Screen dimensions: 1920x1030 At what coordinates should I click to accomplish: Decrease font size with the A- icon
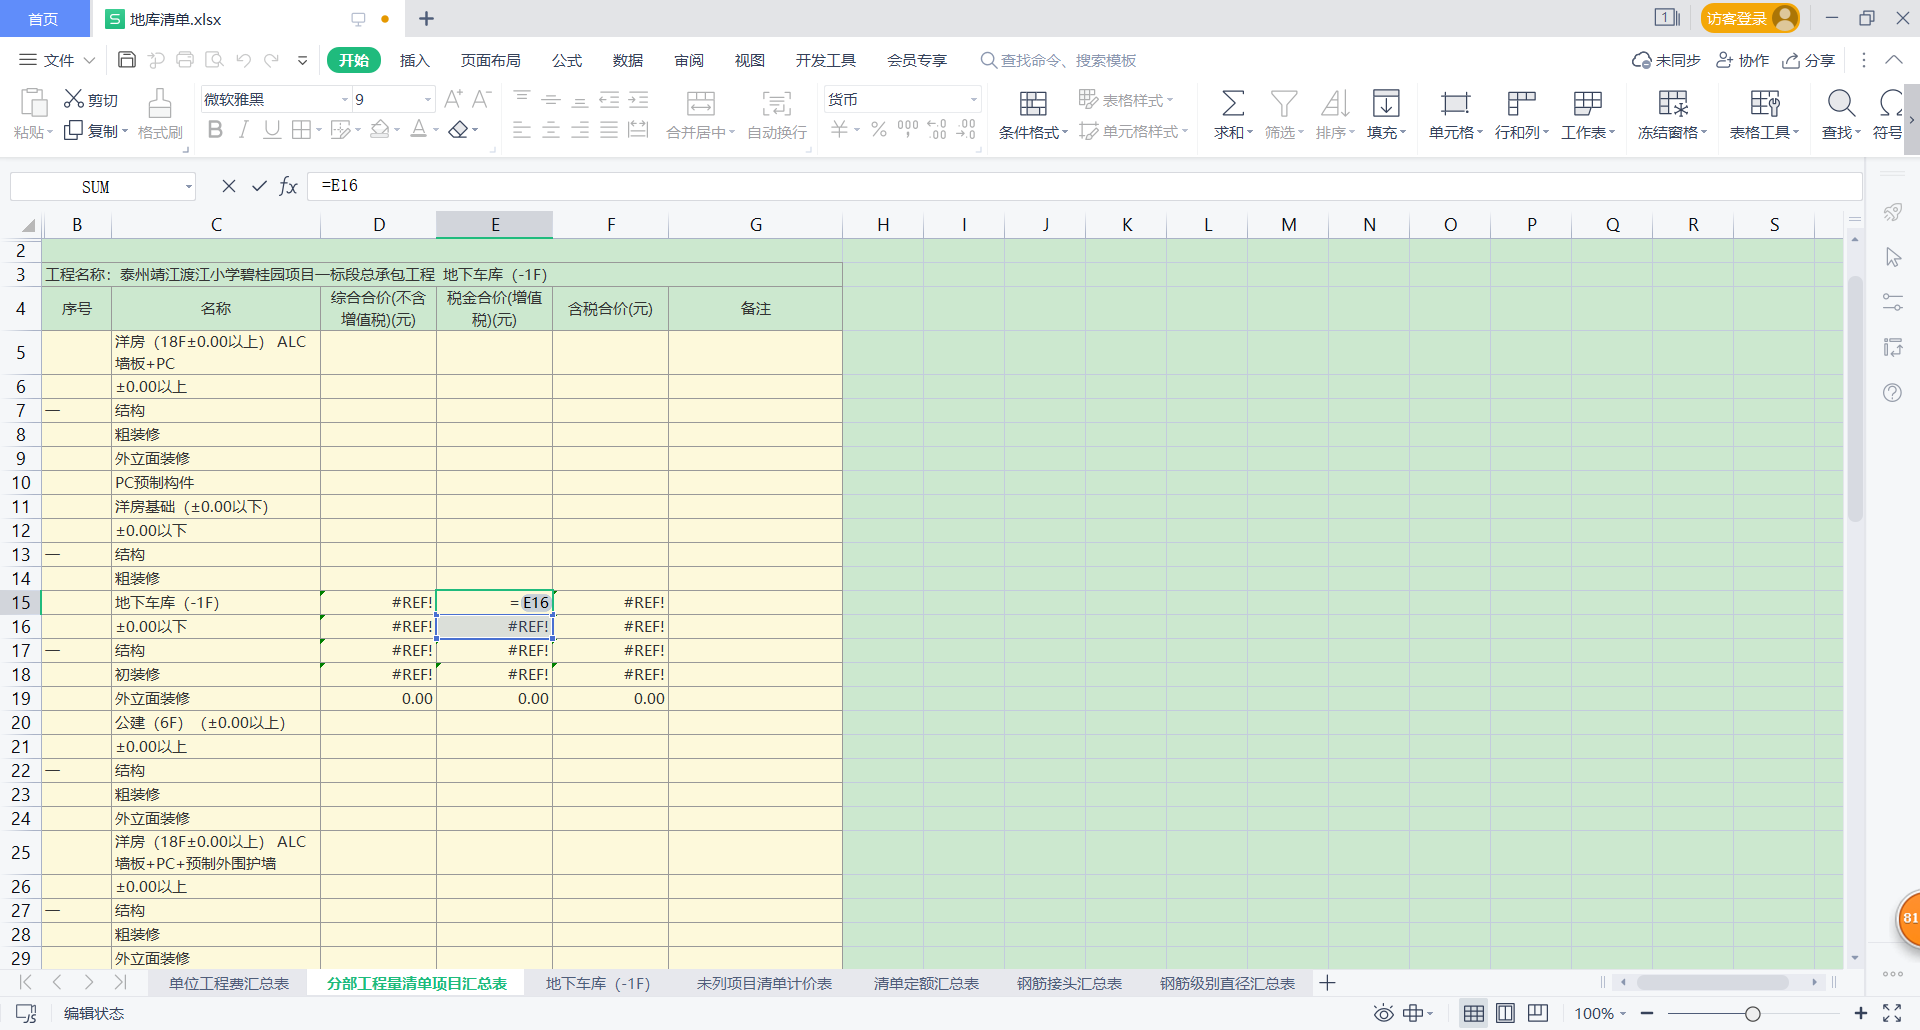pyautogui.click(x=481, y=99)
